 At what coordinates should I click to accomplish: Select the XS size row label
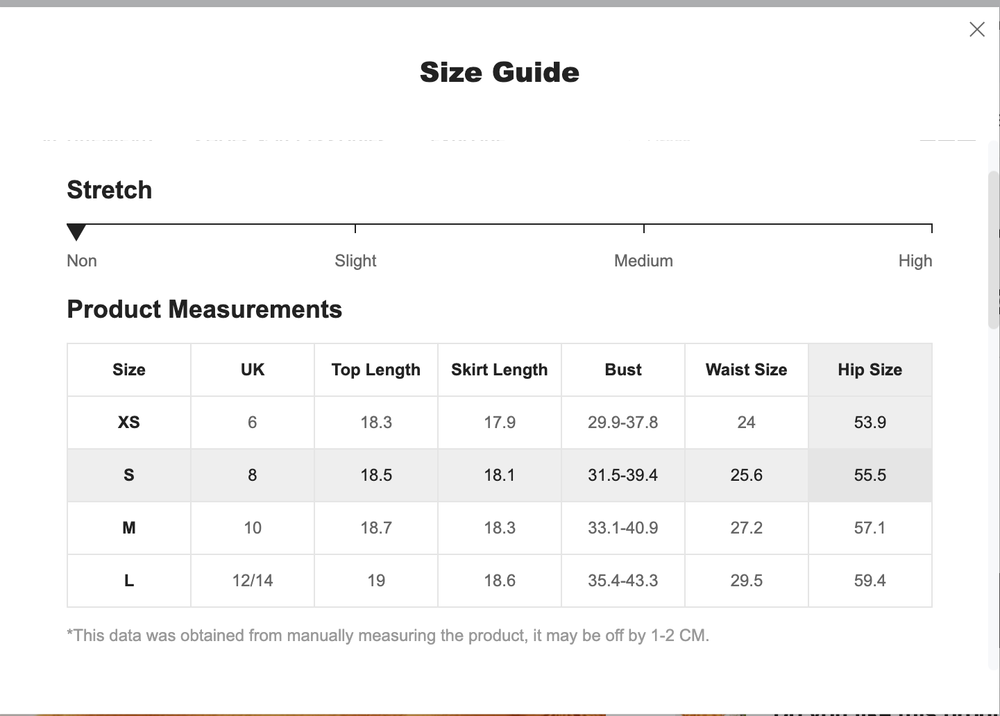pos(129,422)
